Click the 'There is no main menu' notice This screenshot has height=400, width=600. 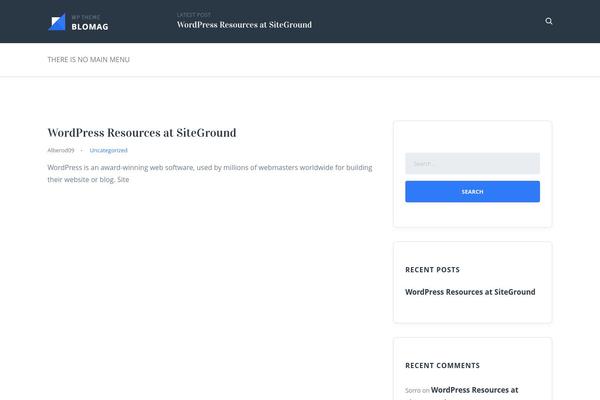tap(88, 60)
